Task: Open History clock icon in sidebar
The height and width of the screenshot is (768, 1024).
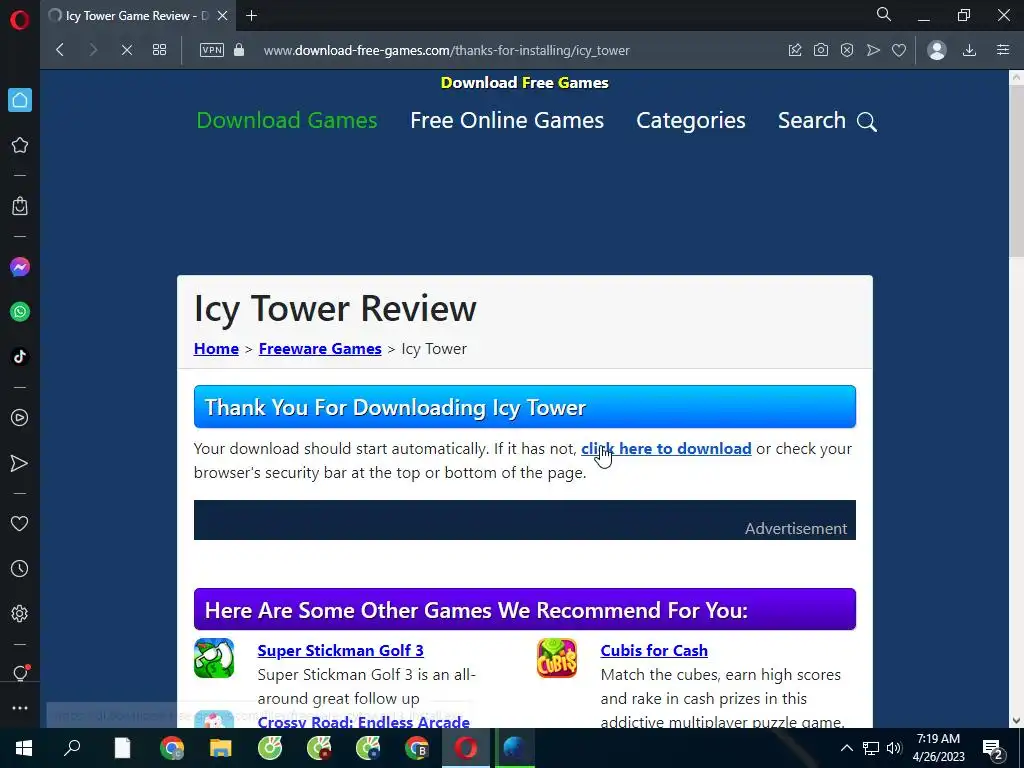Action: click(x=20, y=569)
